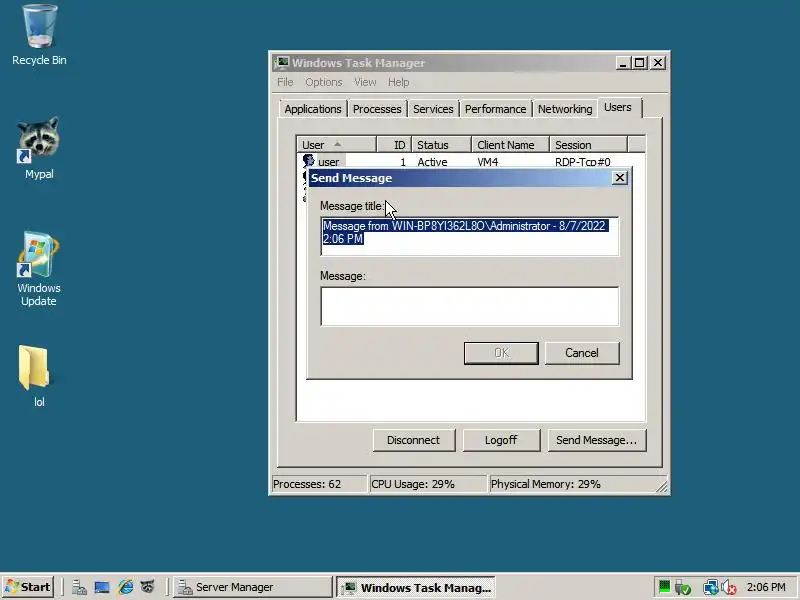The height and width of the screenshot is (600, 800).
Task: Open the network tray icon
Action: (x=710, y=588)
